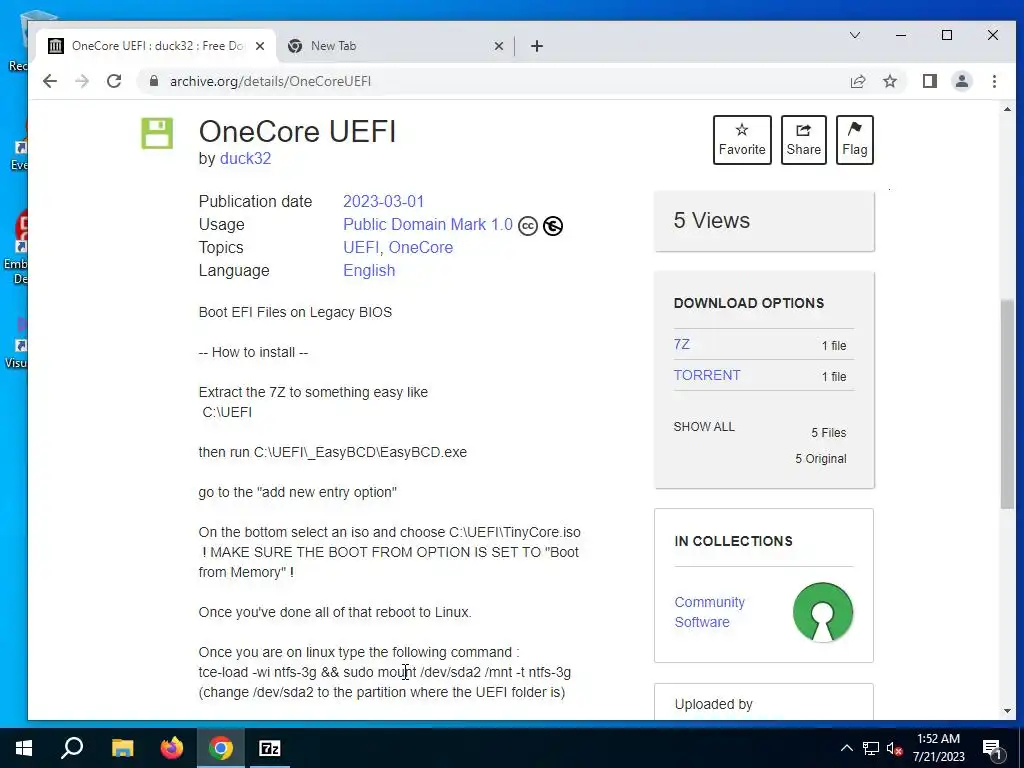The image size is (1024, 768).
Task: Open Public Domain Mark 1.0 link
Action: (x=428, y=225)
